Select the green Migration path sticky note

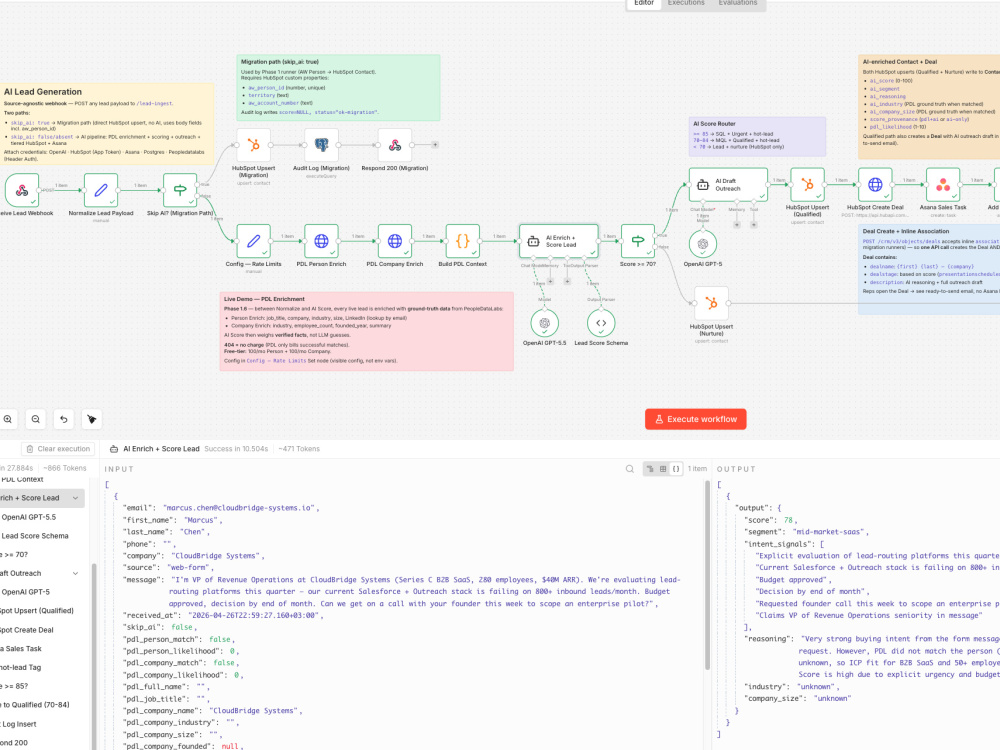tap(338, 87)
